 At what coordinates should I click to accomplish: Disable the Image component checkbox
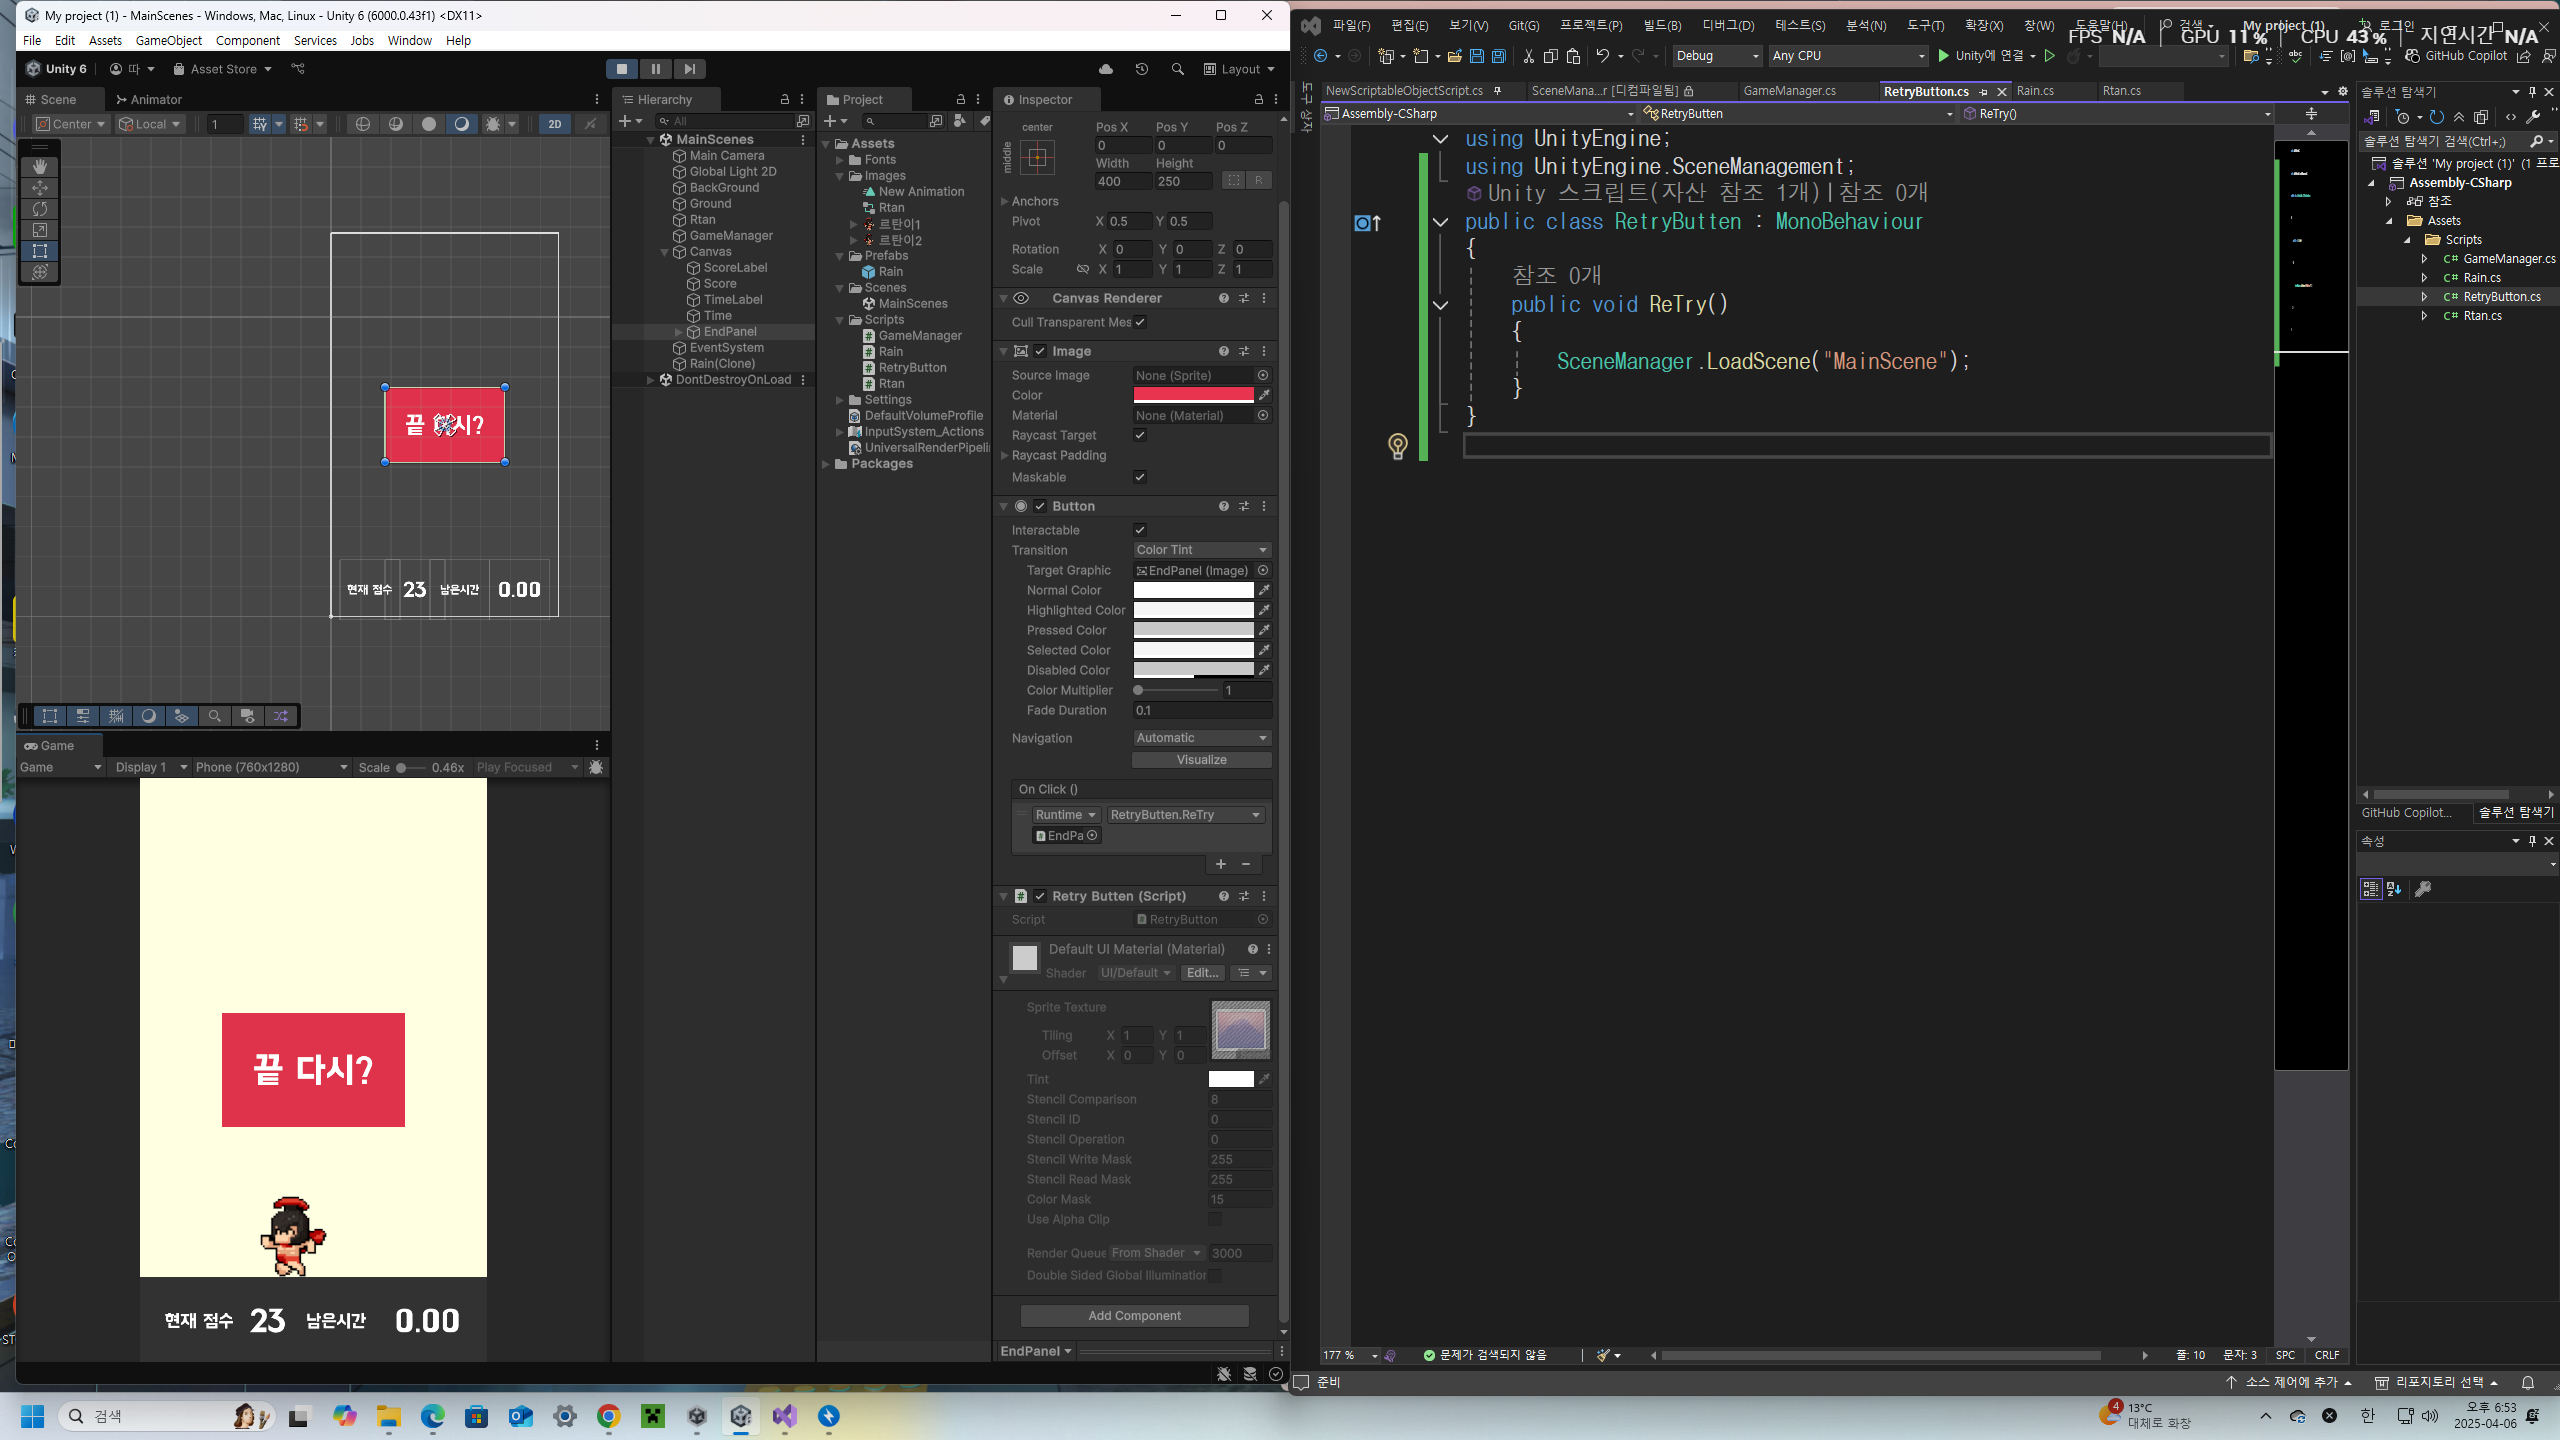pyautogui.click(x=1040, y=351)
